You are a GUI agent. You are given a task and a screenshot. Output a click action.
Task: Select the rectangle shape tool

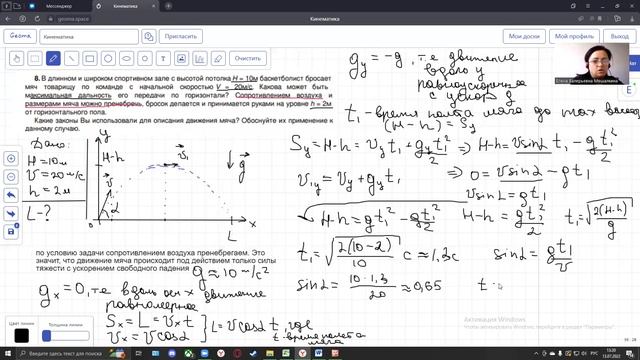tap(90, 58)
